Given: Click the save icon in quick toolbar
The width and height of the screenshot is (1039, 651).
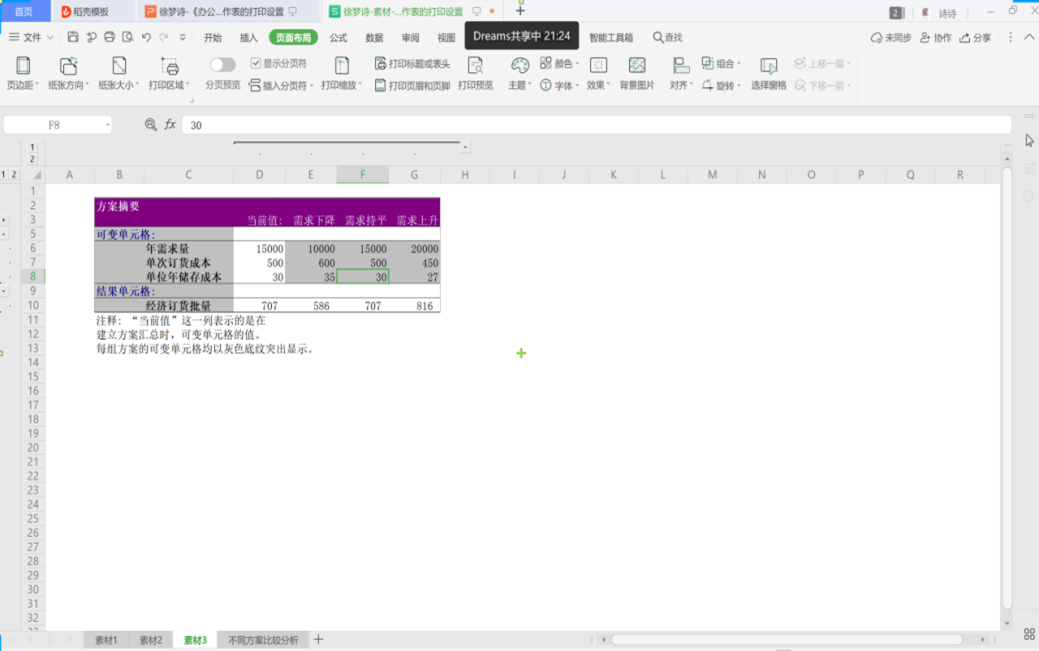Looking at the screenshot, I should pos(73,37).
